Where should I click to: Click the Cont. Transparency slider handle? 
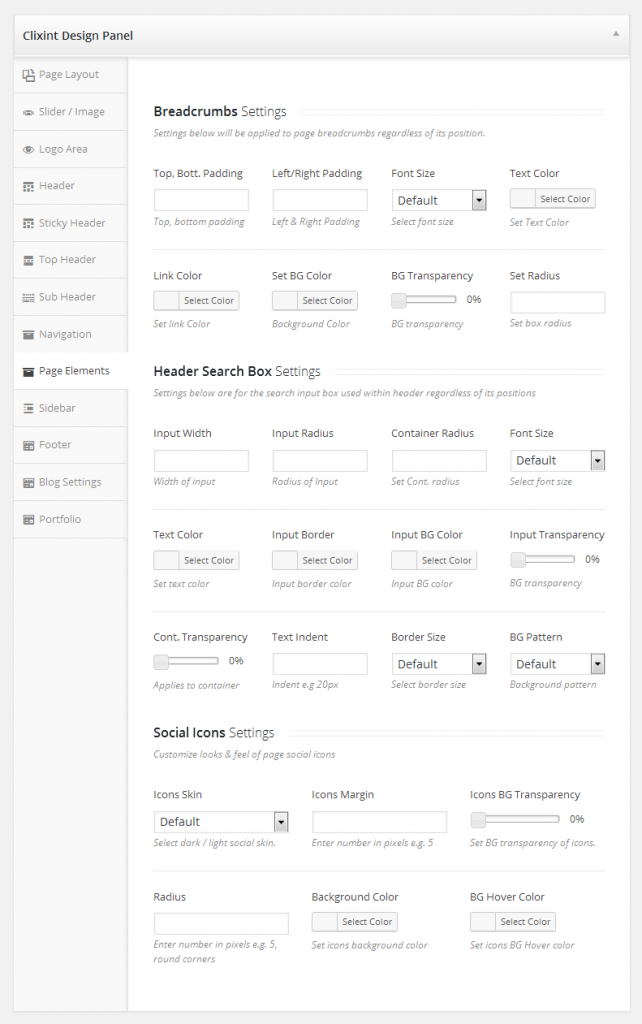[x=161, y=662]
